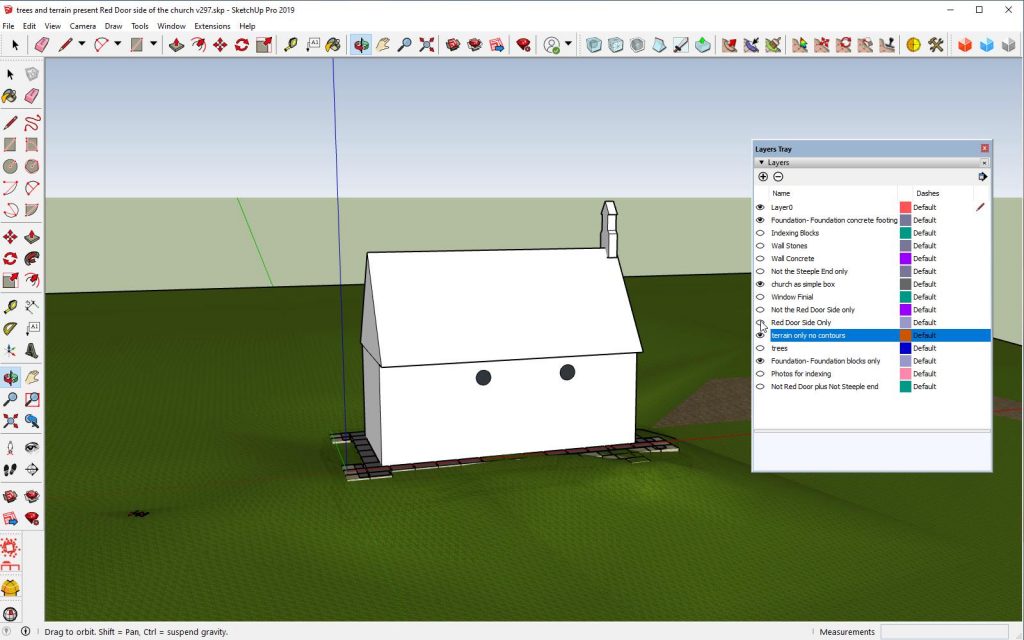Collapse the Layers panel section

pos(761,162)
